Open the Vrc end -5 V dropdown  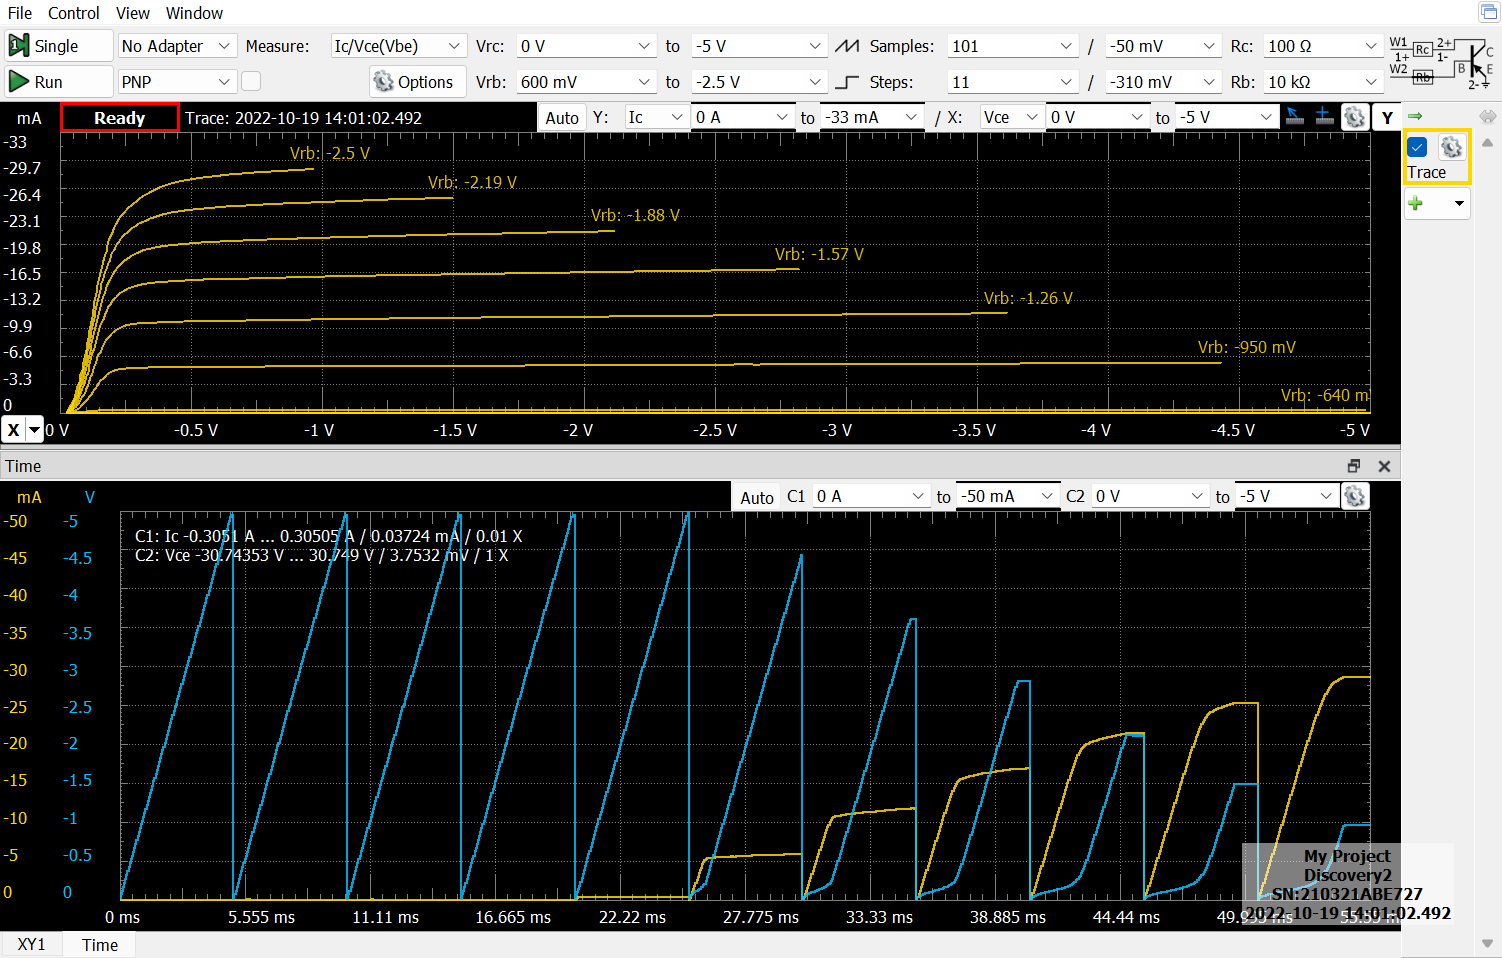point(759,46)
